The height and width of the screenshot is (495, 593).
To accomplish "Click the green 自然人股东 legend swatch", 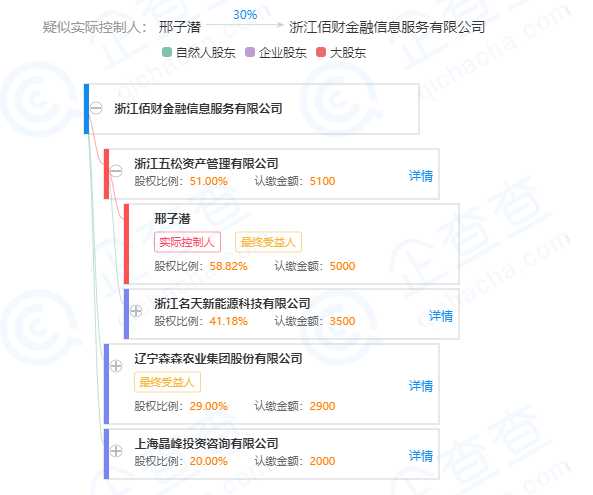I will [167, 52].
